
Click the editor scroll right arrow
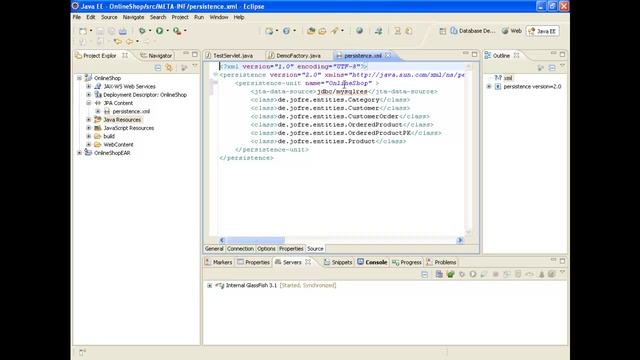pos(460,240)
